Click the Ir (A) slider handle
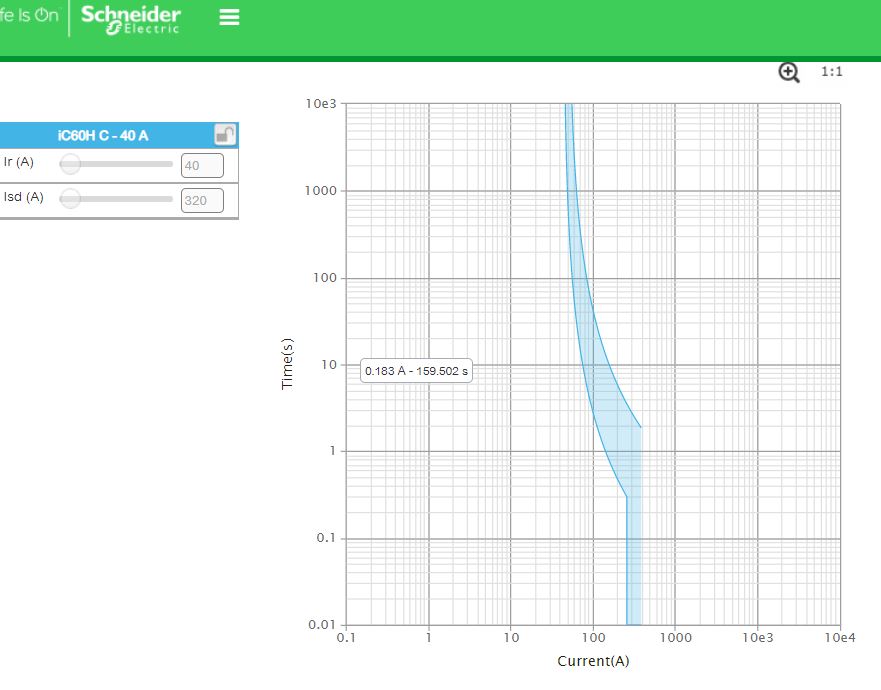Screen dimensions: 881x690 pos(70,164)
